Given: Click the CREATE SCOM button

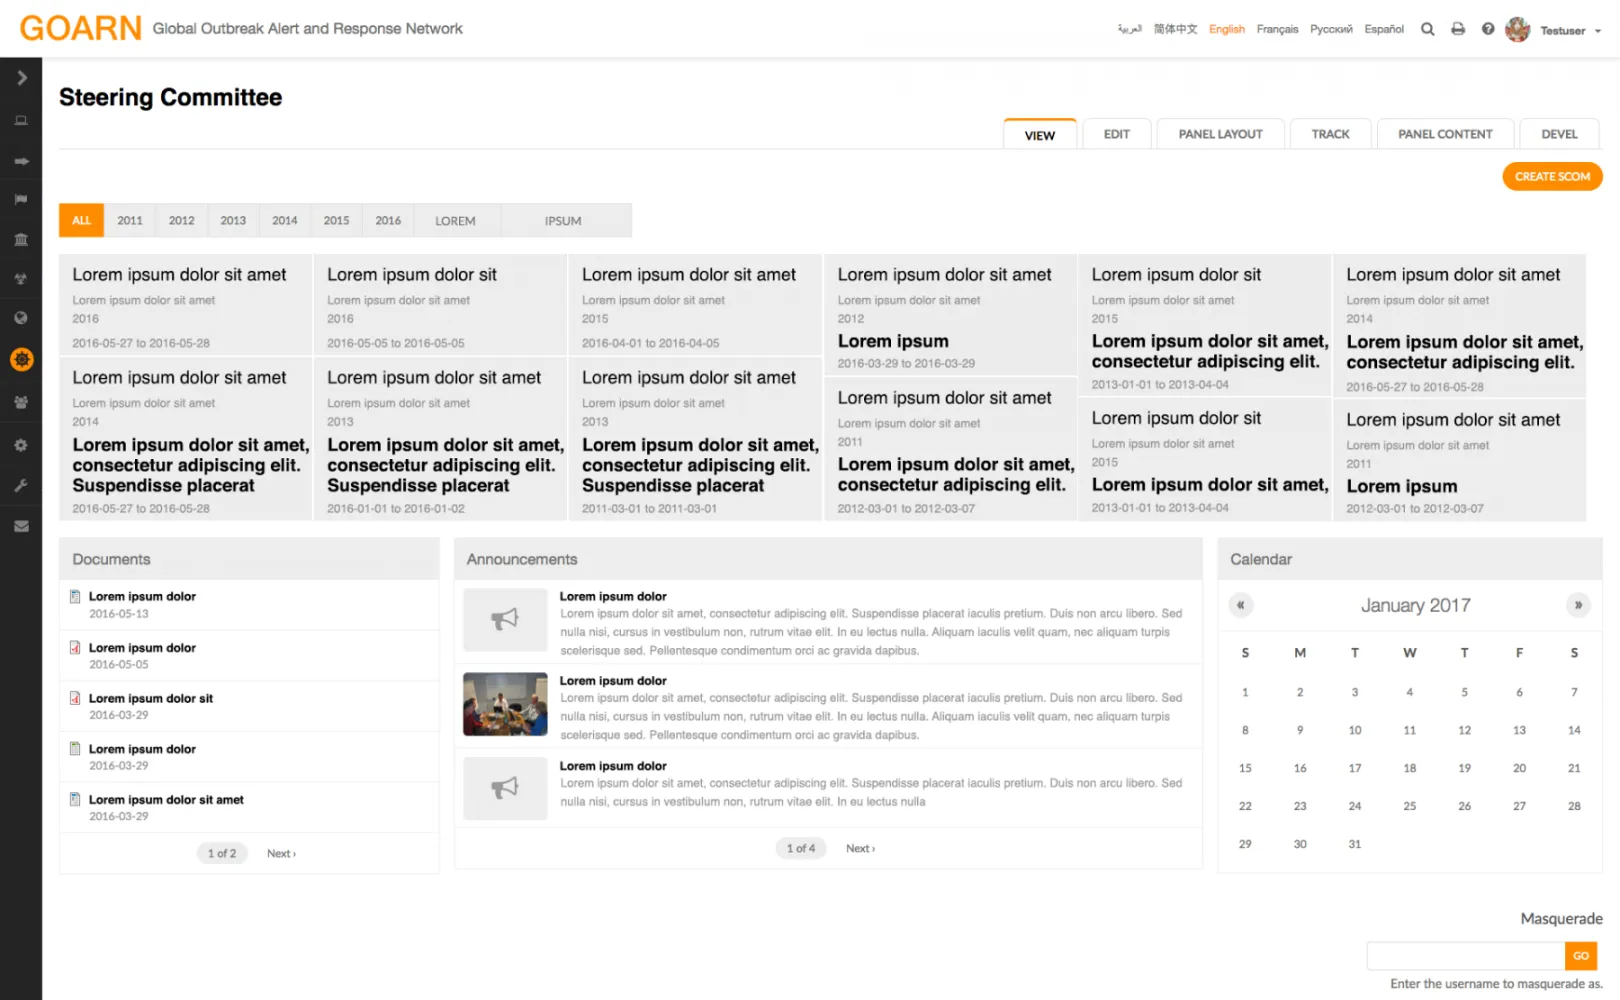Looking at the screenshot, I should tap(1552, 176).
